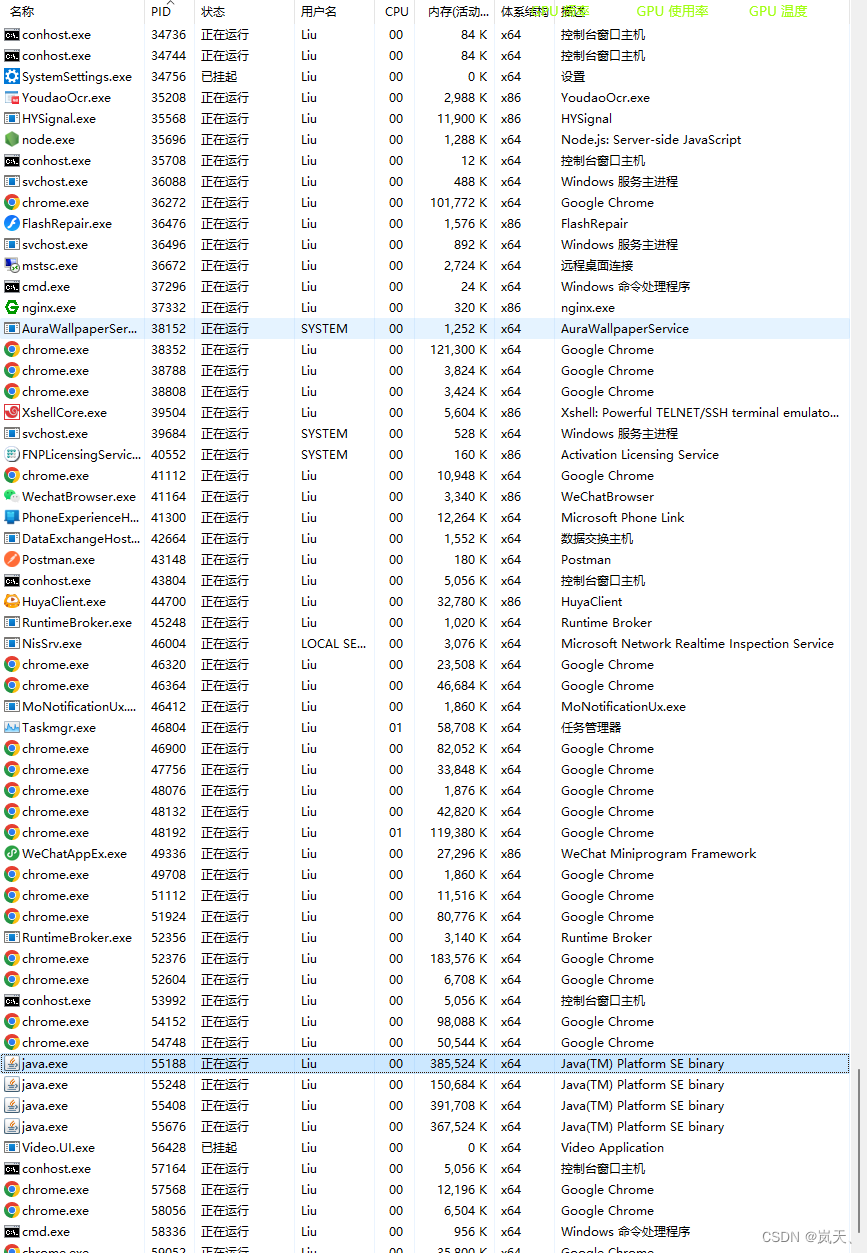The width and height of the screenshot is (867, 1253).
Task: Select chrome.exe row with PID 38352
Action: click(425, 350)
